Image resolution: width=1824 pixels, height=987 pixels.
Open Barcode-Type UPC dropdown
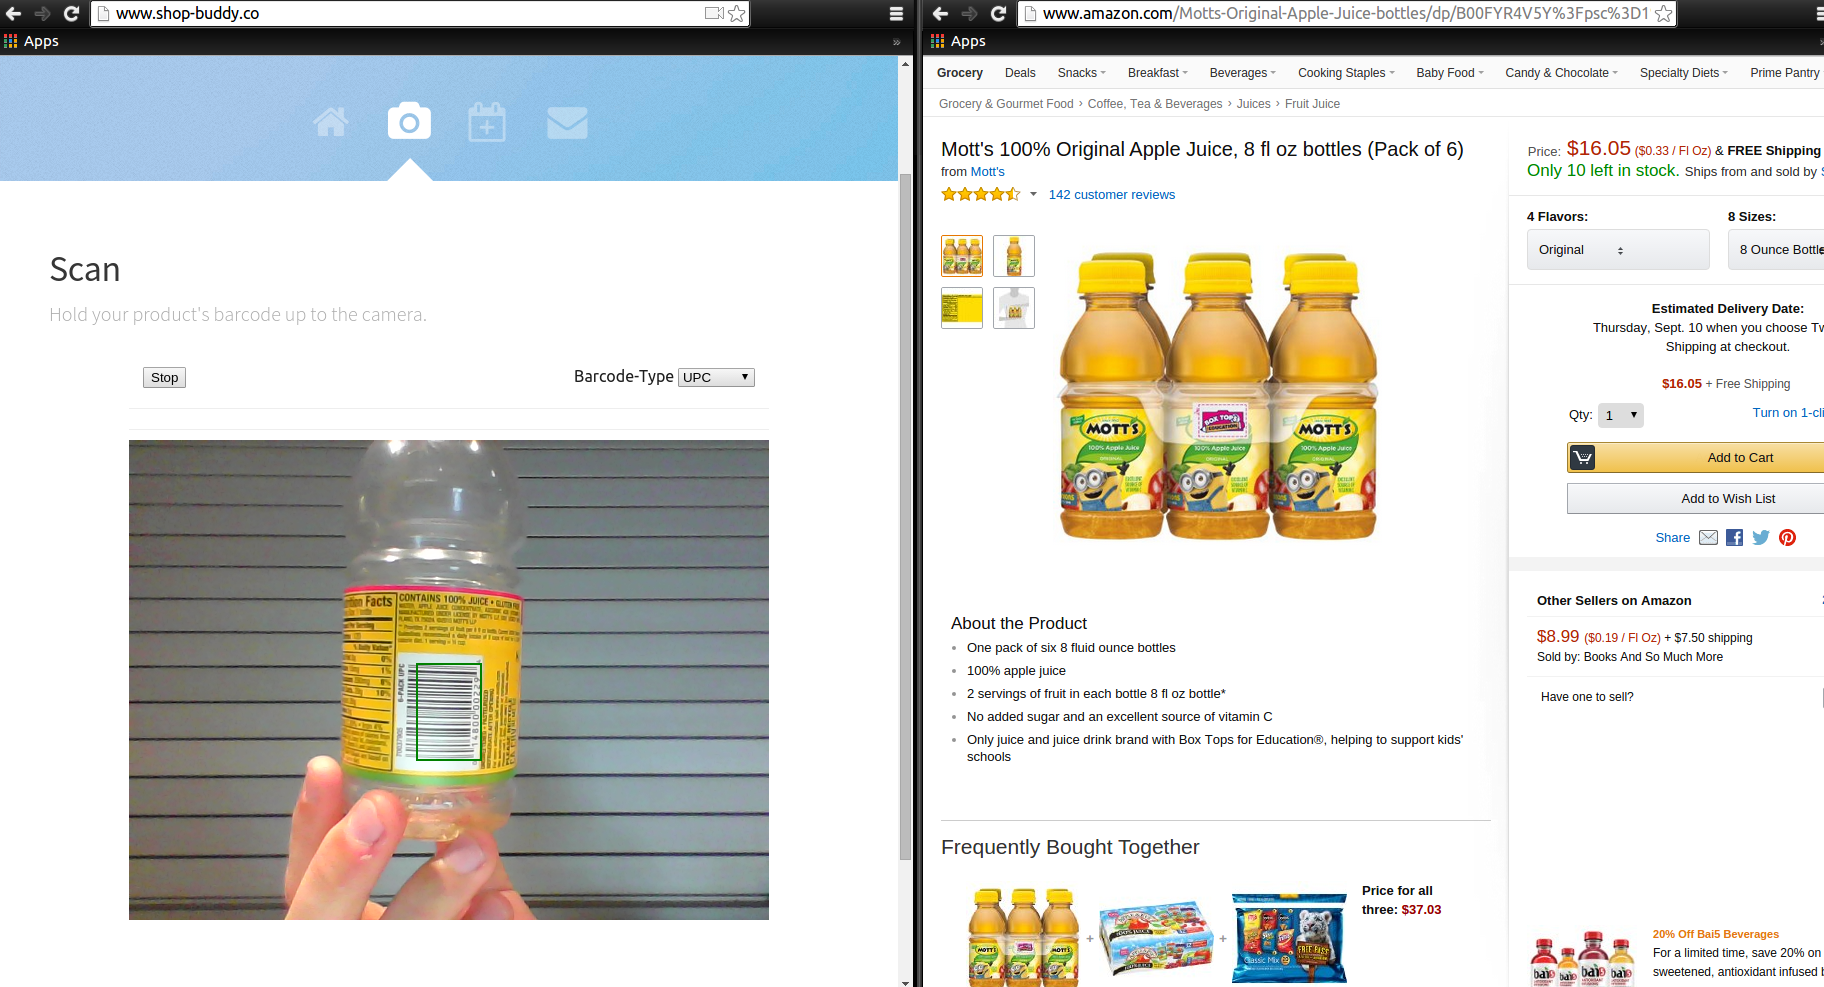pos(716,377)
